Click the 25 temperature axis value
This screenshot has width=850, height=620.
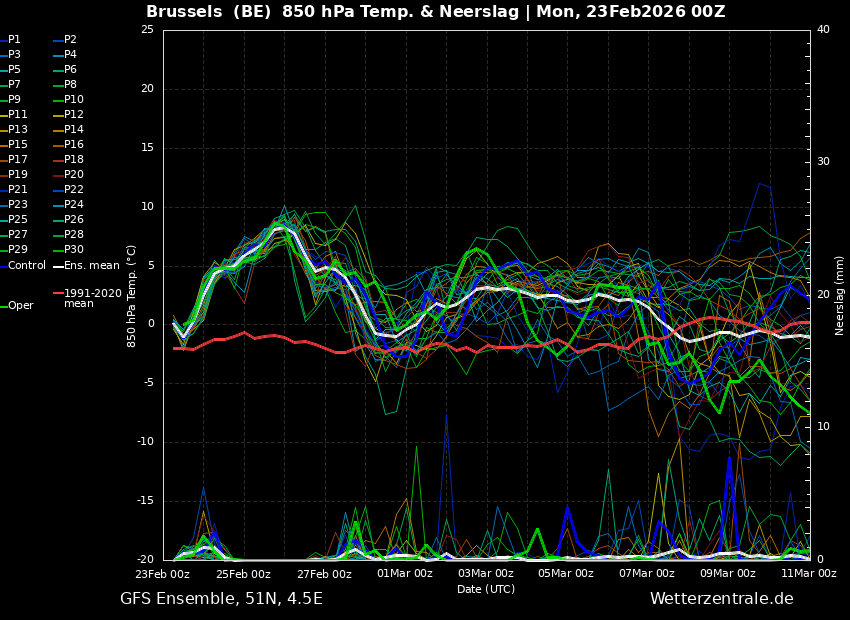tap(147, 30)
